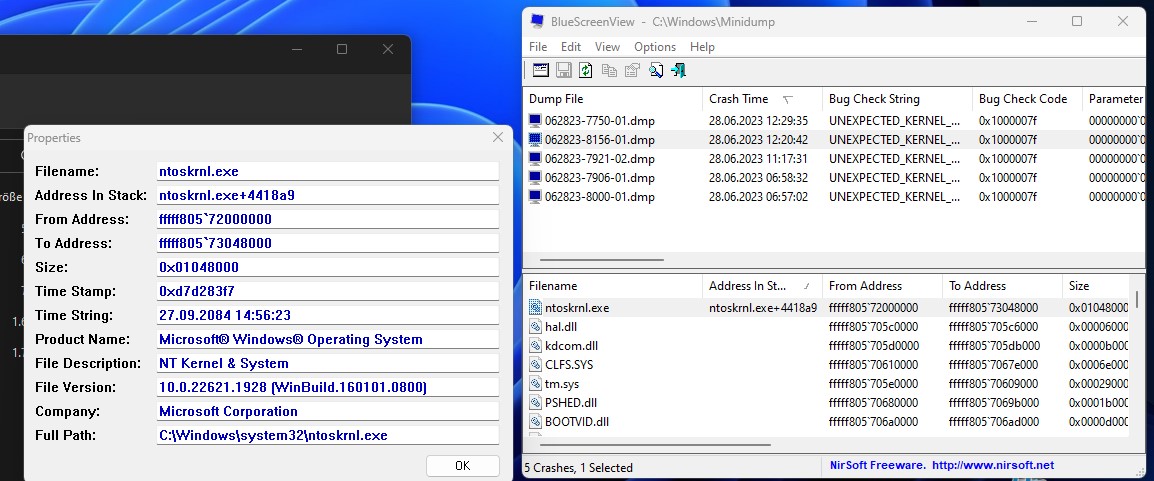Click the hal.dll file icon
Viewport: 1154px width, 481px height.
[535, 327]
